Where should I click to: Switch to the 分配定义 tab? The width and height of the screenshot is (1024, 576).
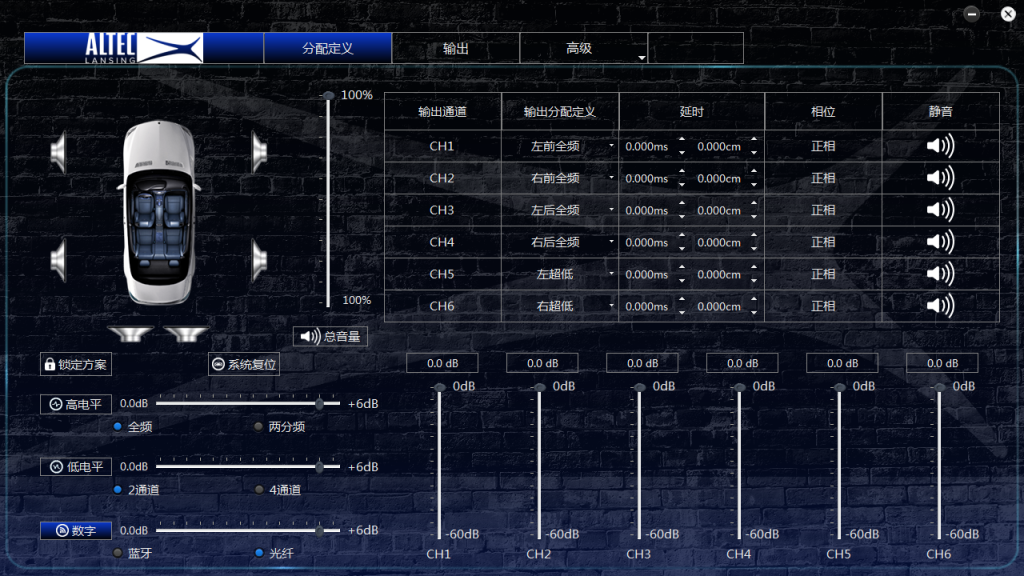pyautogui.click(x=328, y=48)
